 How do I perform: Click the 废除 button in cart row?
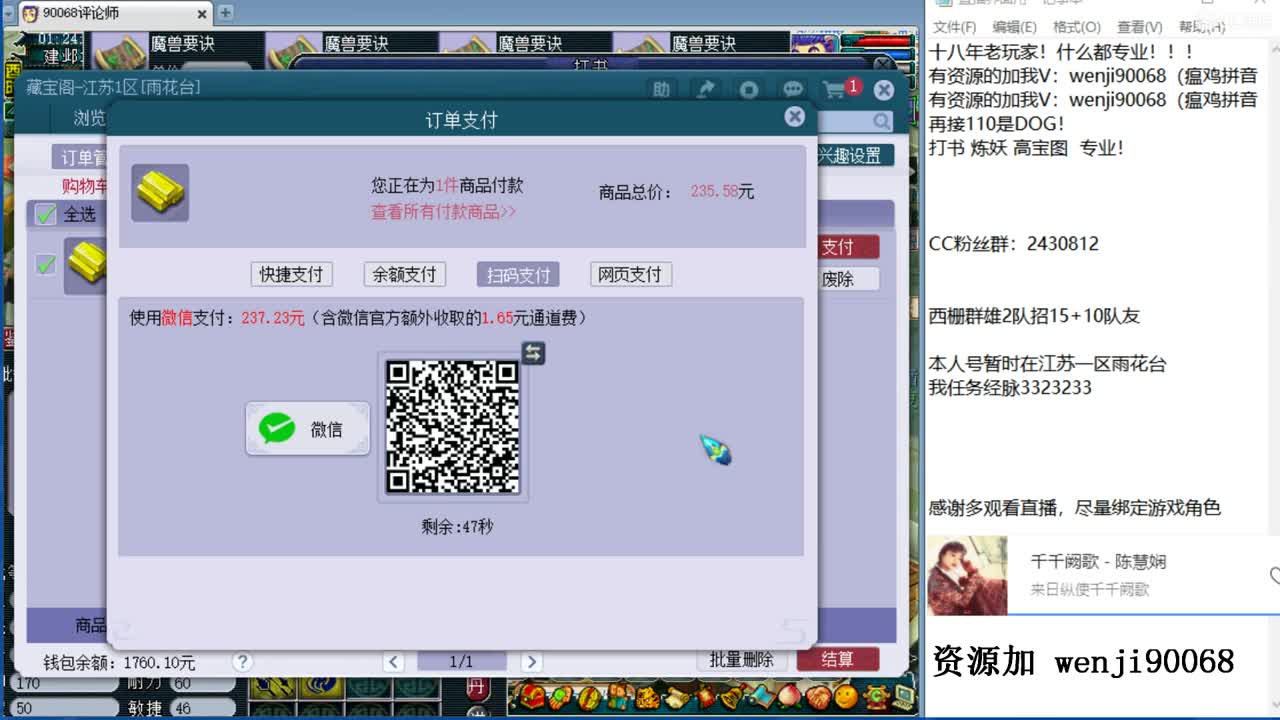point(849,279)
